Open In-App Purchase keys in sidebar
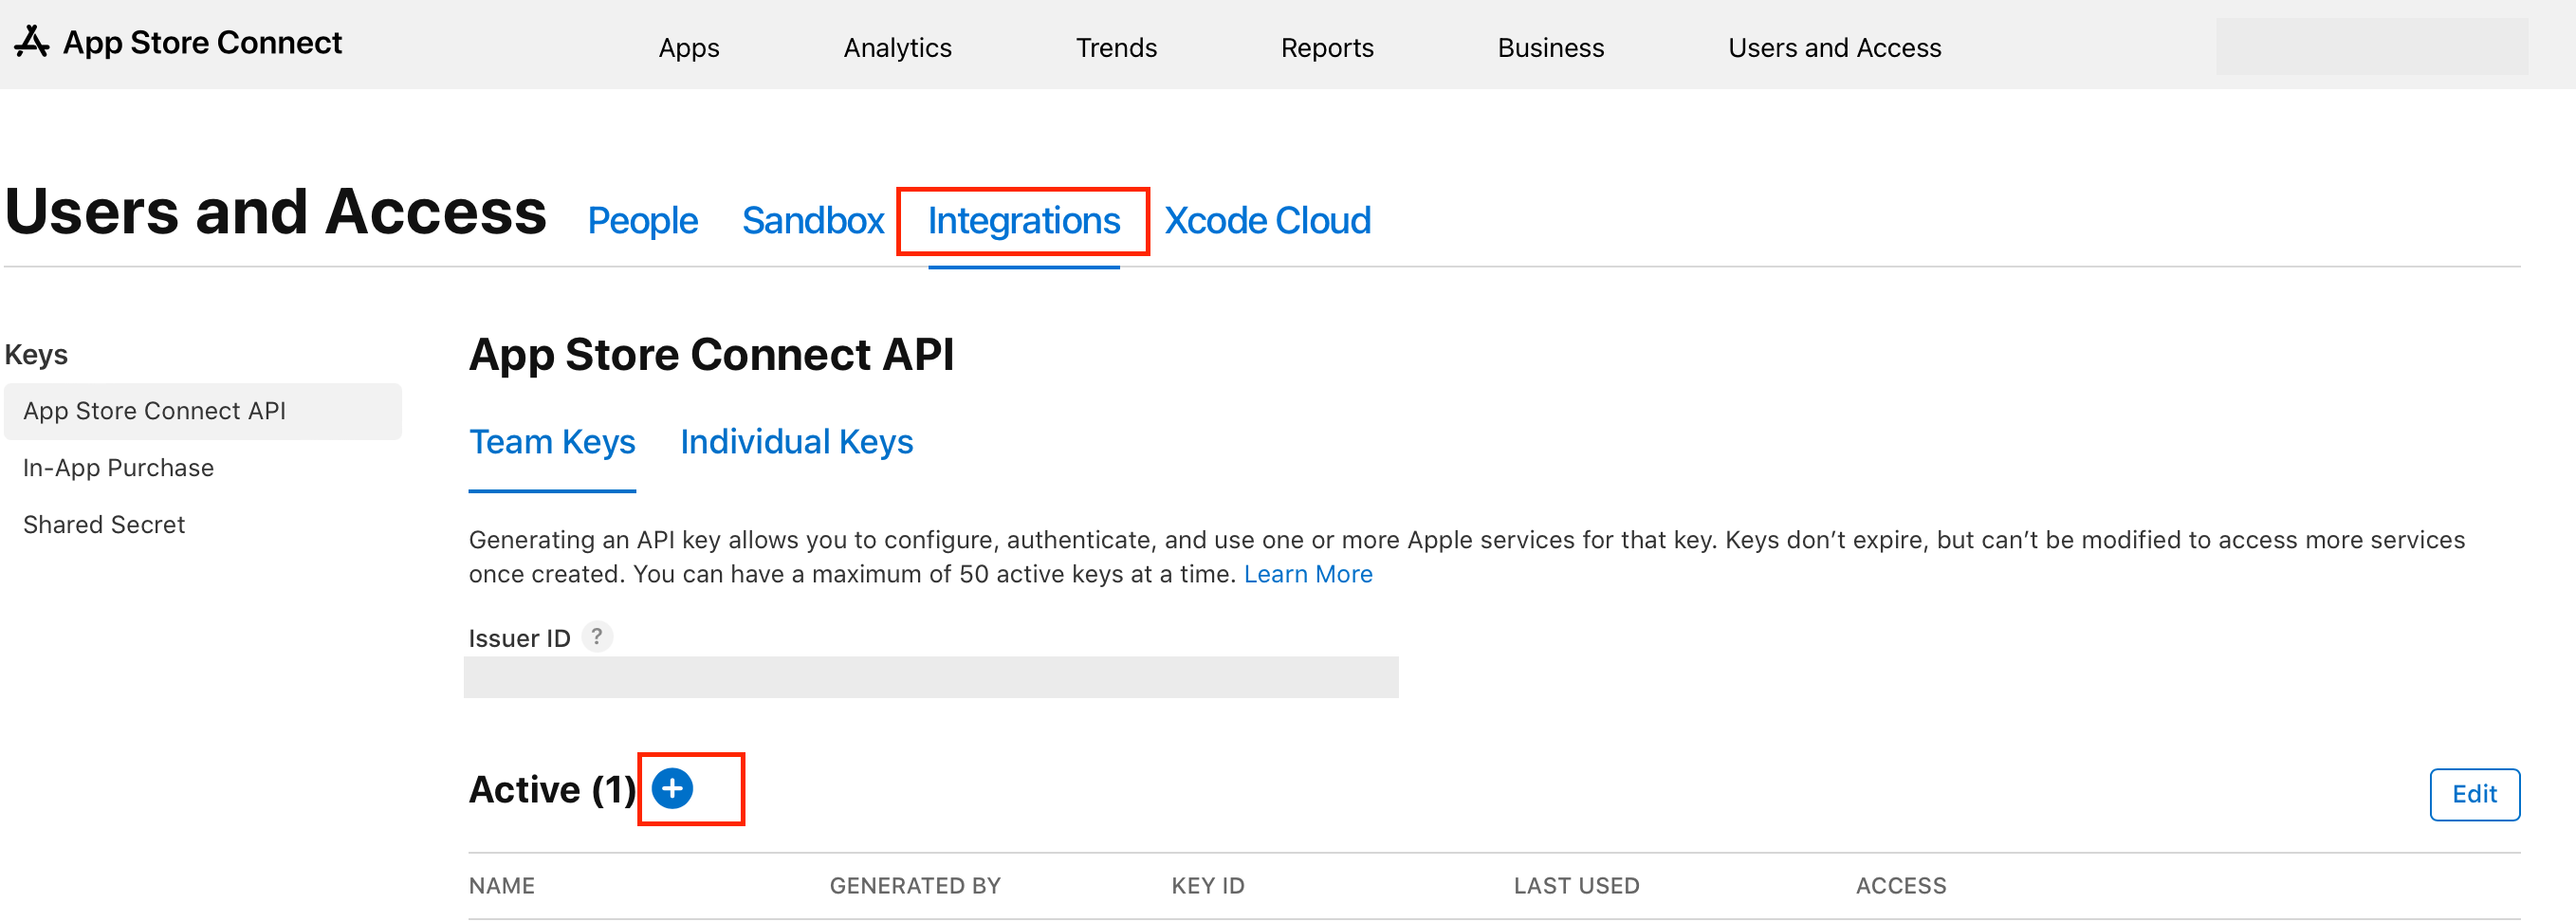Image resolution: width=2576 pixels, height=922 pixels. (118, 468)
